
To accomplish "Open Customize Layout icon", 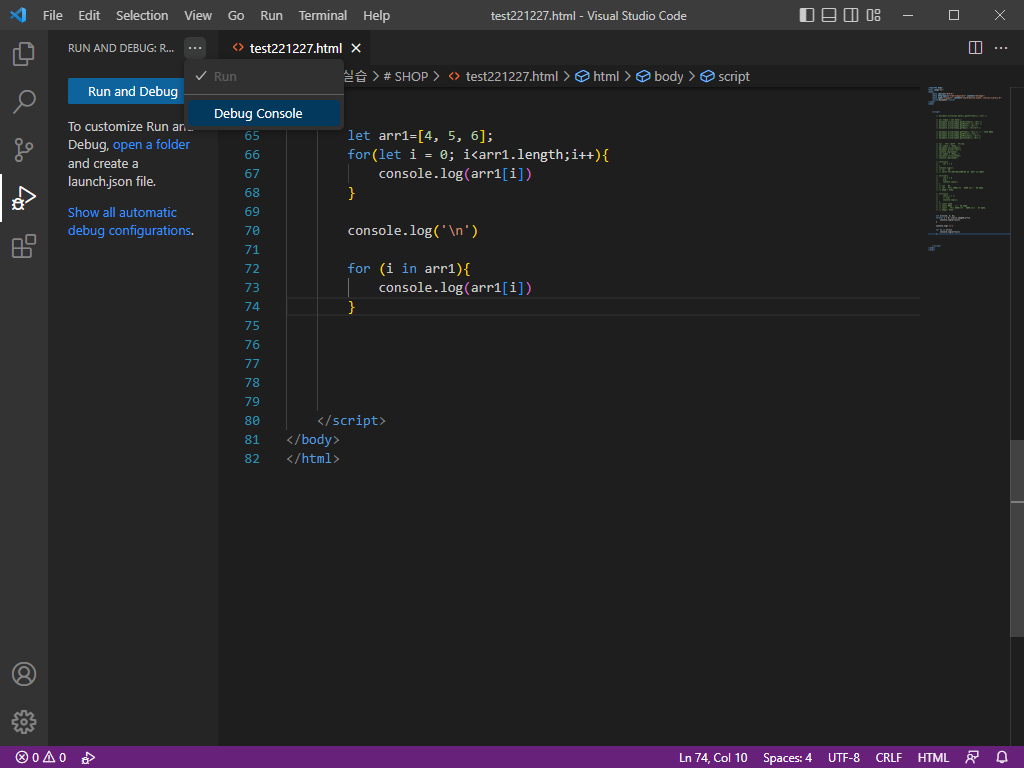I will pos(873,15).
